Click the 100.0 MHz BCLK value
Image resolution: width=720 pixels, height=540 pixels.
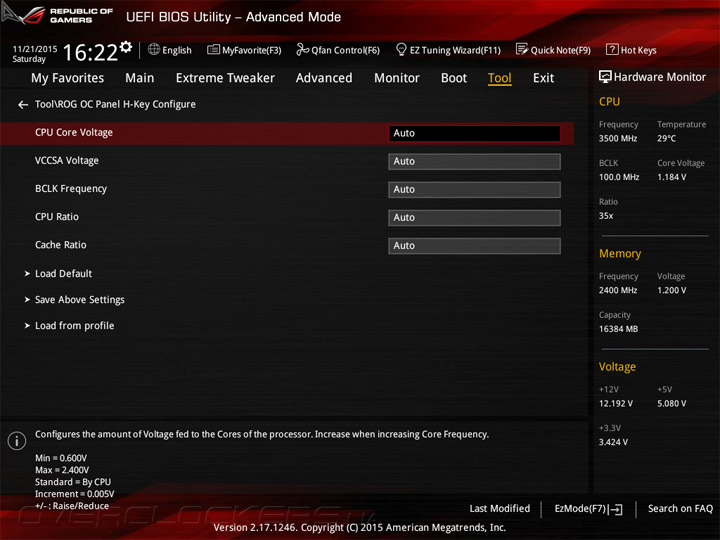coord(619,177)
